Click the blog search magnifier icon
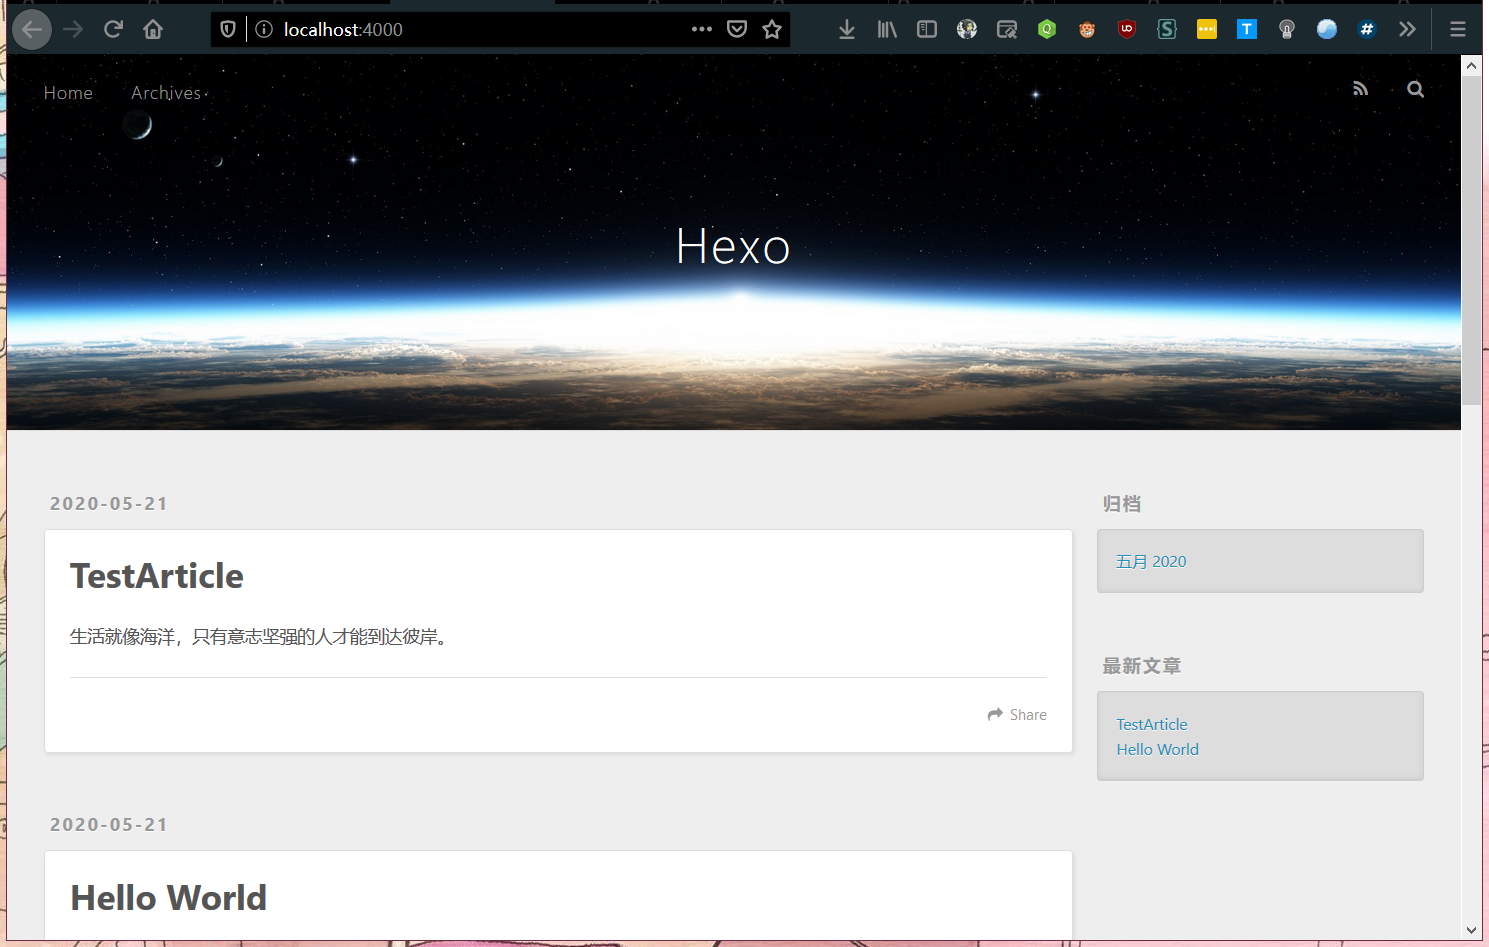This screenshot has height=947, width=1489. tap(1415, 89)
